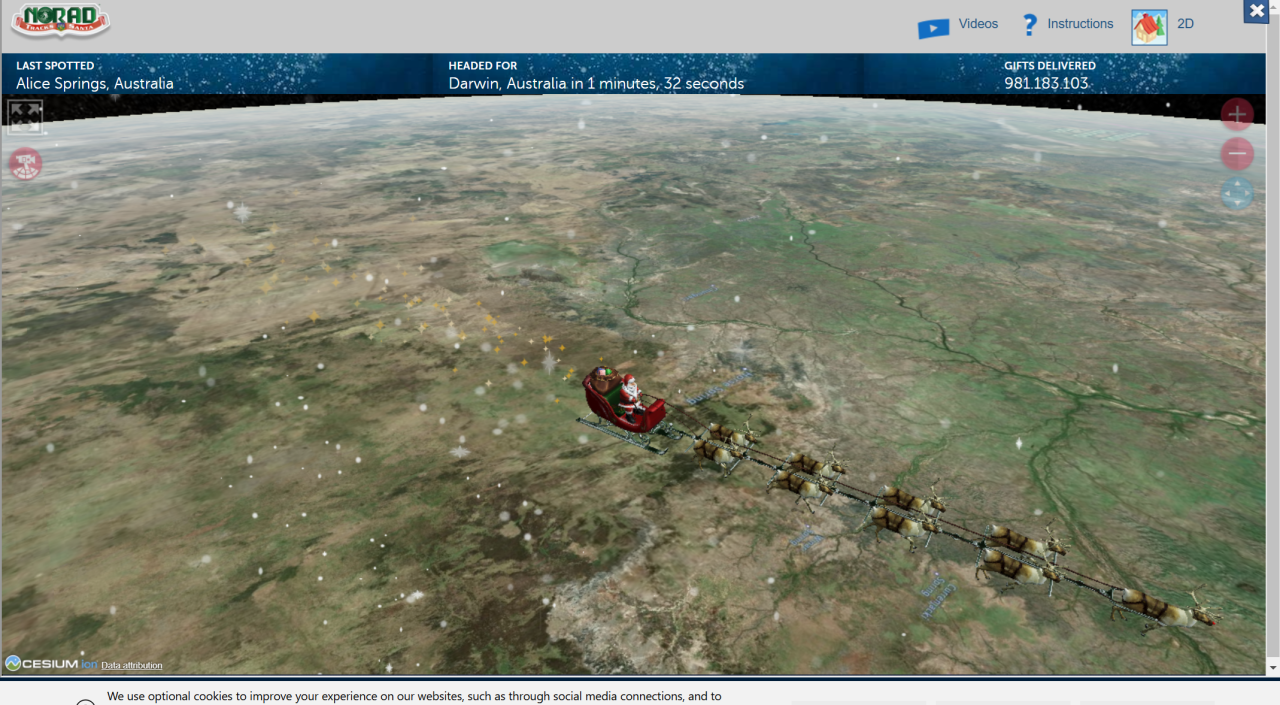
Task: Click the Gifts Delivered counter
Action: point(1046,83)
